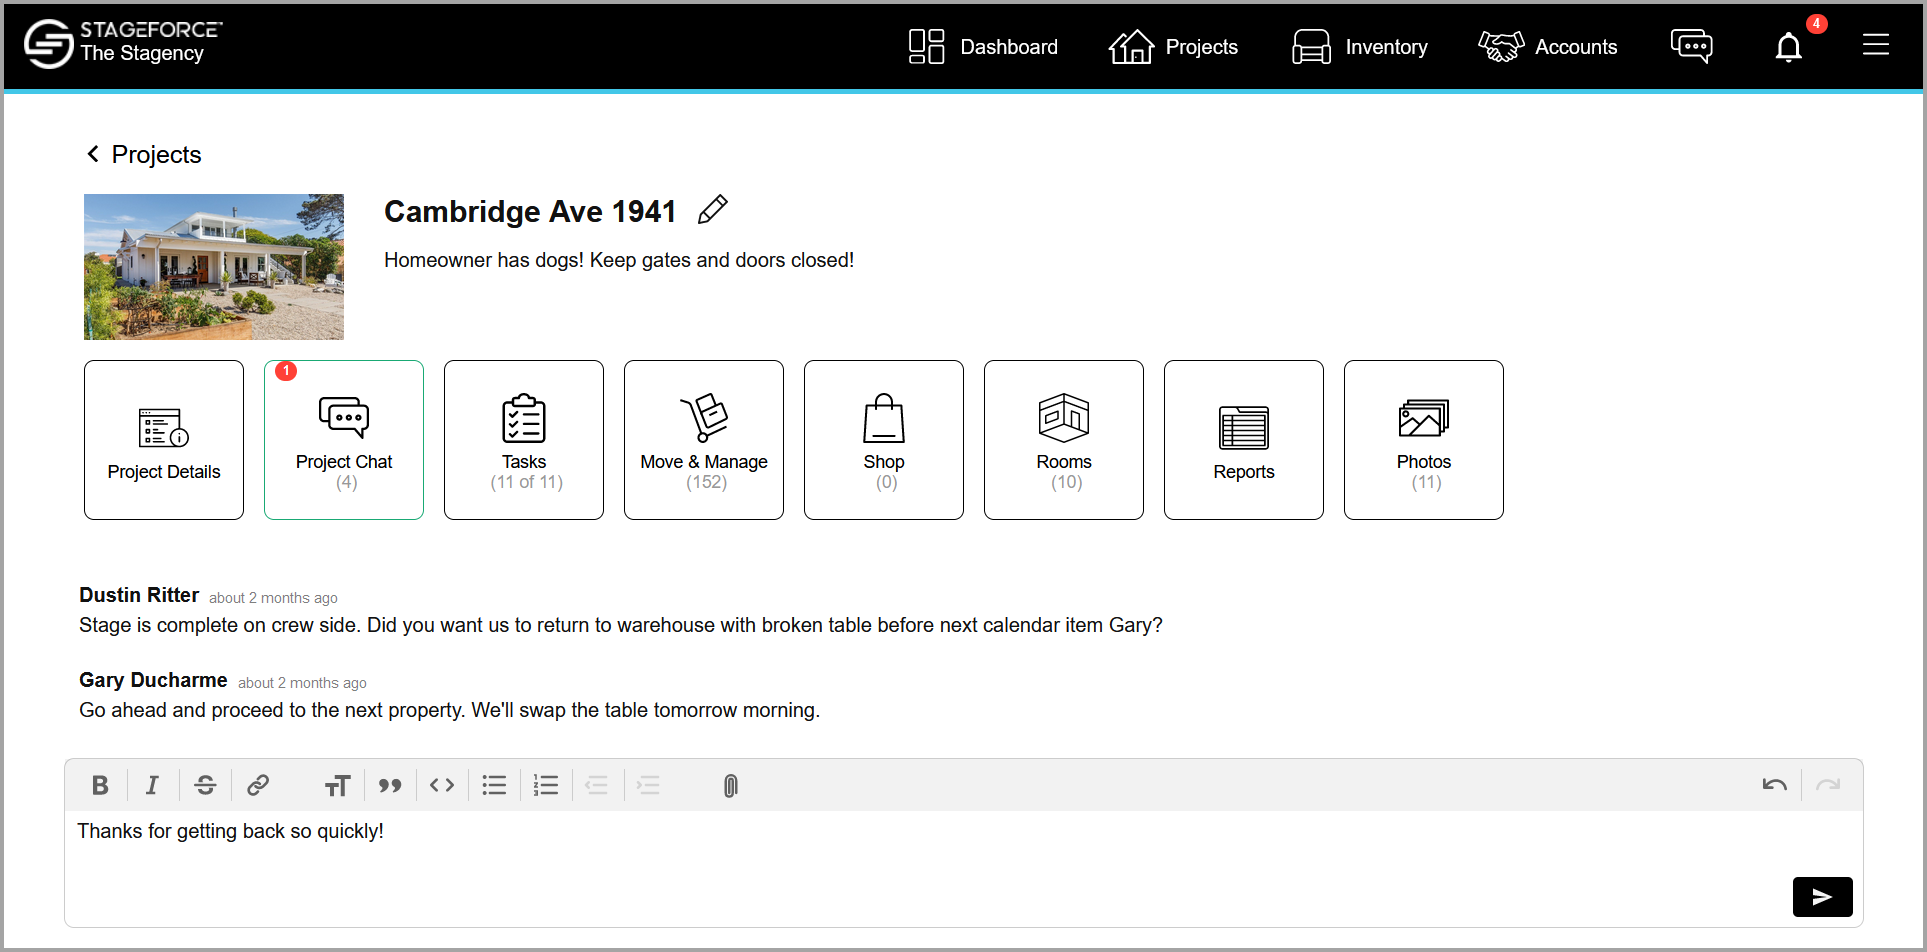The width and height of the screenshot is (1927, 952).
Task: Edit the Cambridge Ave 1941 title
Action: click(x=712, y=209)
